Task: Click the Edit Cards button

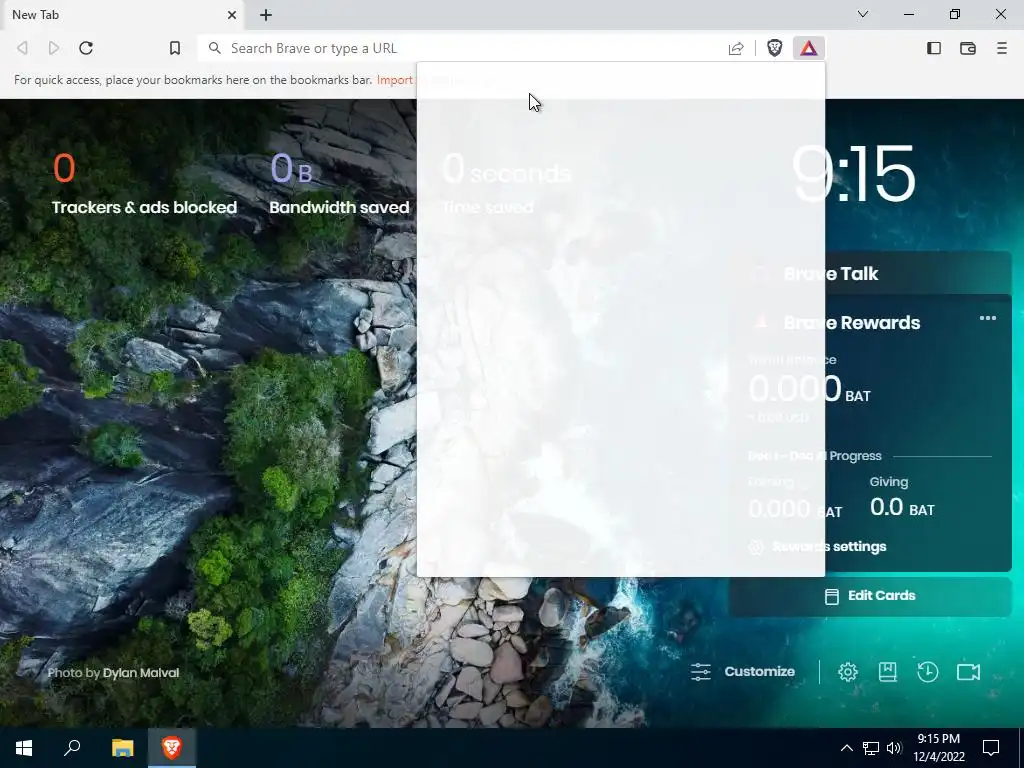Action: click(870, 596)
